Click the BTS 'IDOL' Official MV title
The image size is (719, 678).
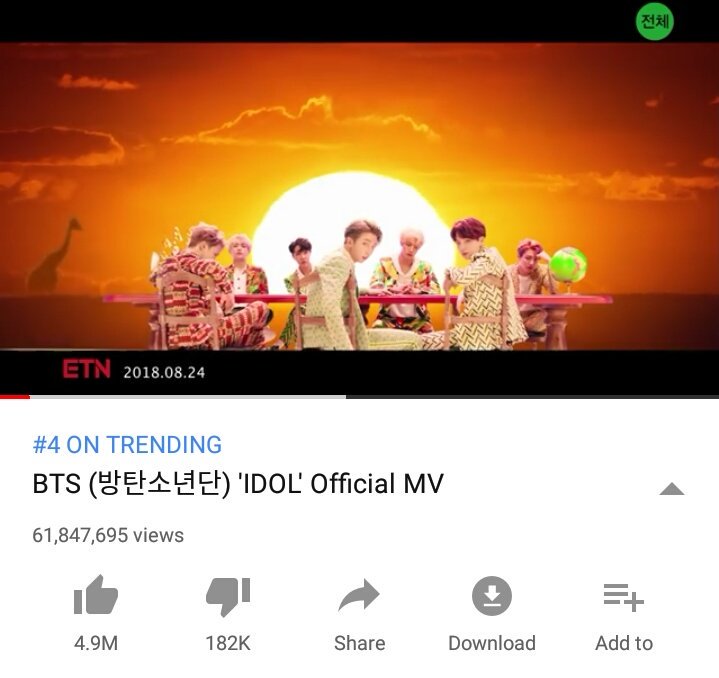tap(238, 484)
